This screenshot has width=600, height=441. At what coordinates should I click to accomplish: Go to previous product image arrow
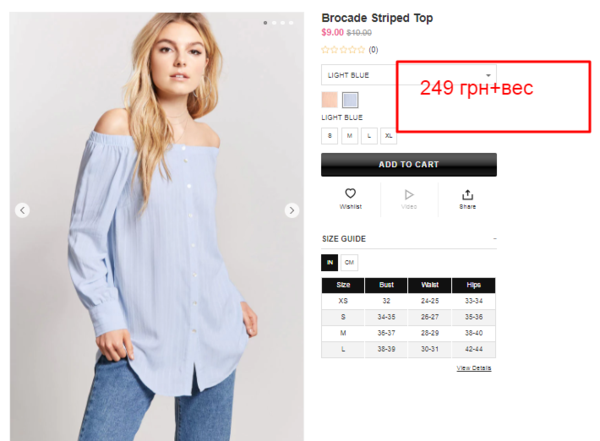(22, 210)
